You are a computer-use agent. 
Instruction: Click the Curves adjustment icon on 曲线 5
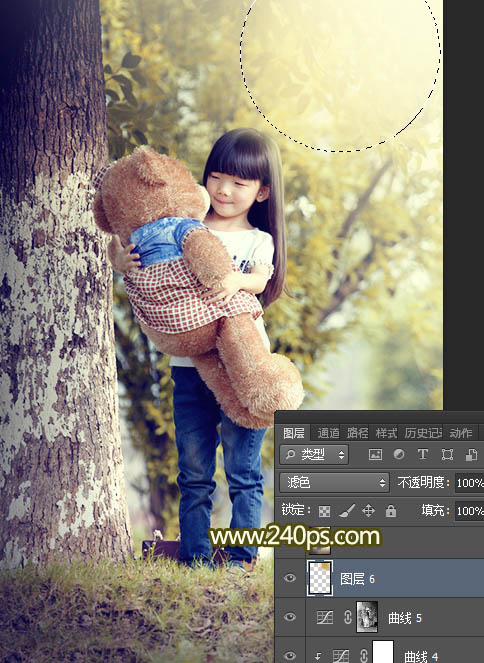pyautogui.click(x=325, y=618)
